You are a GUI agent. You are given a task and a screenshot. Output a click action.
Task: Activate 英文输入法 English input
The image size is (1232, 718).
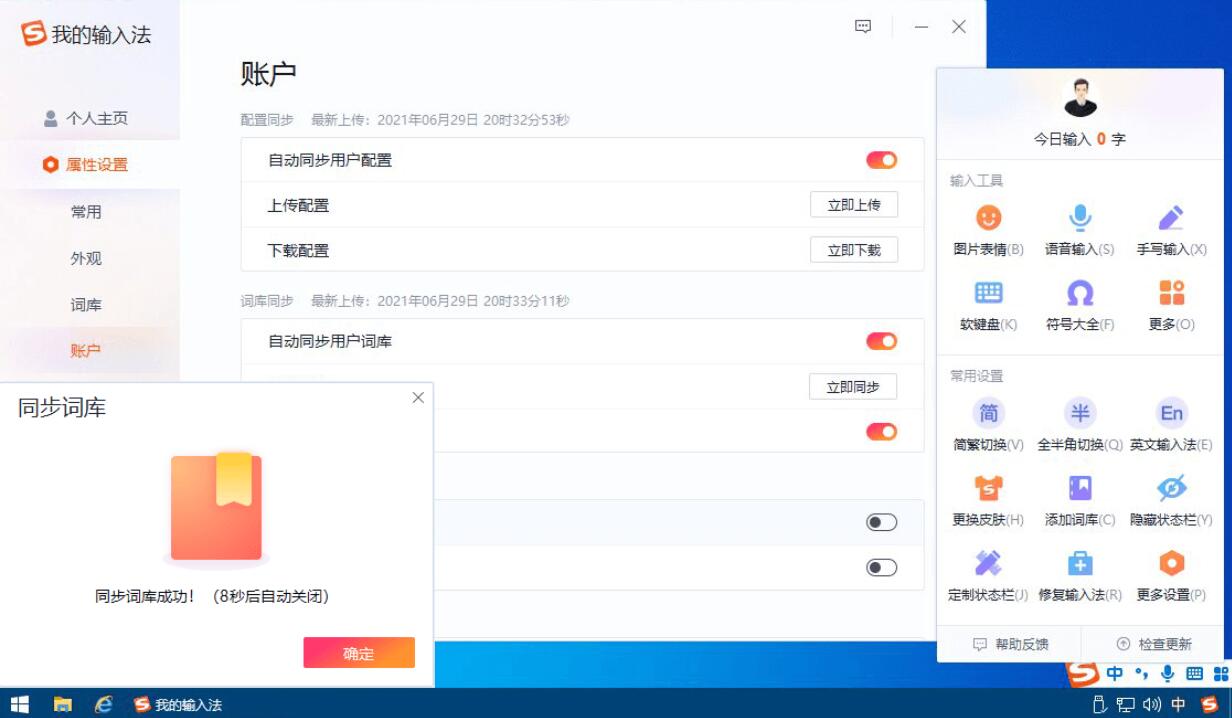[1171, 425]
